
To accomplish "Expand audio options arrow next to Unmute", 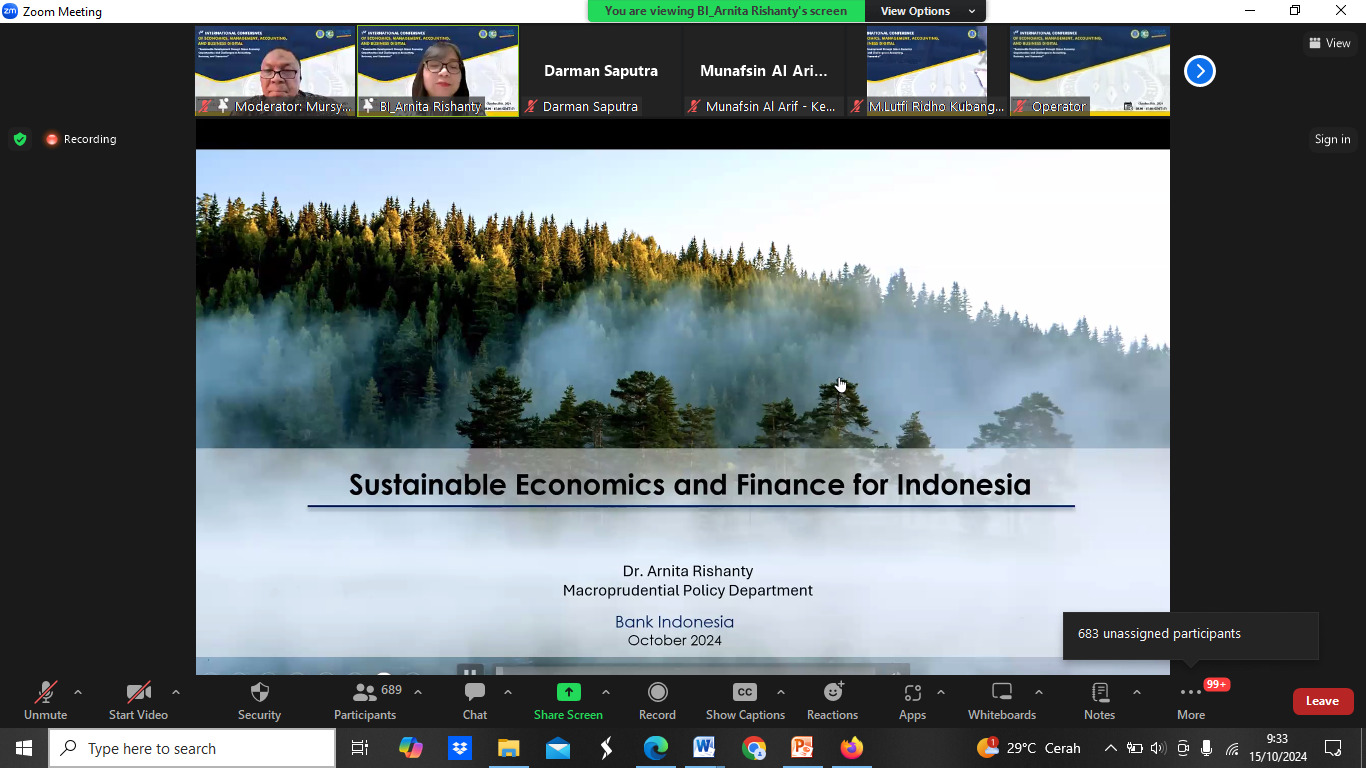I will (78, 692).
